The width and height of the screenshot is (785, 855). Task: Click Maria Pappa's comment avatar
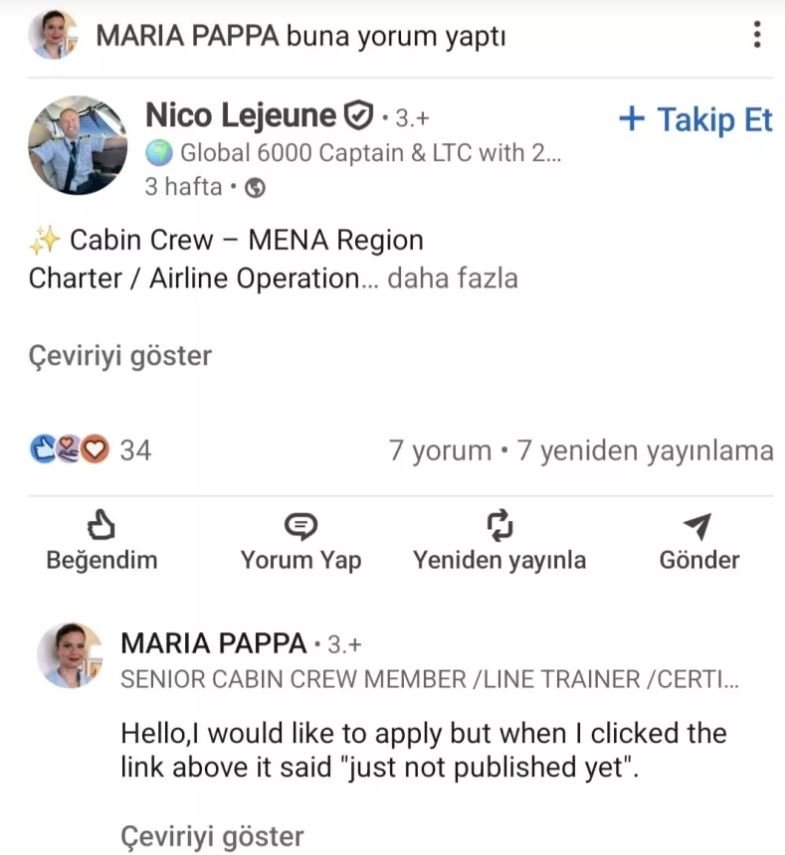point(69,656)
